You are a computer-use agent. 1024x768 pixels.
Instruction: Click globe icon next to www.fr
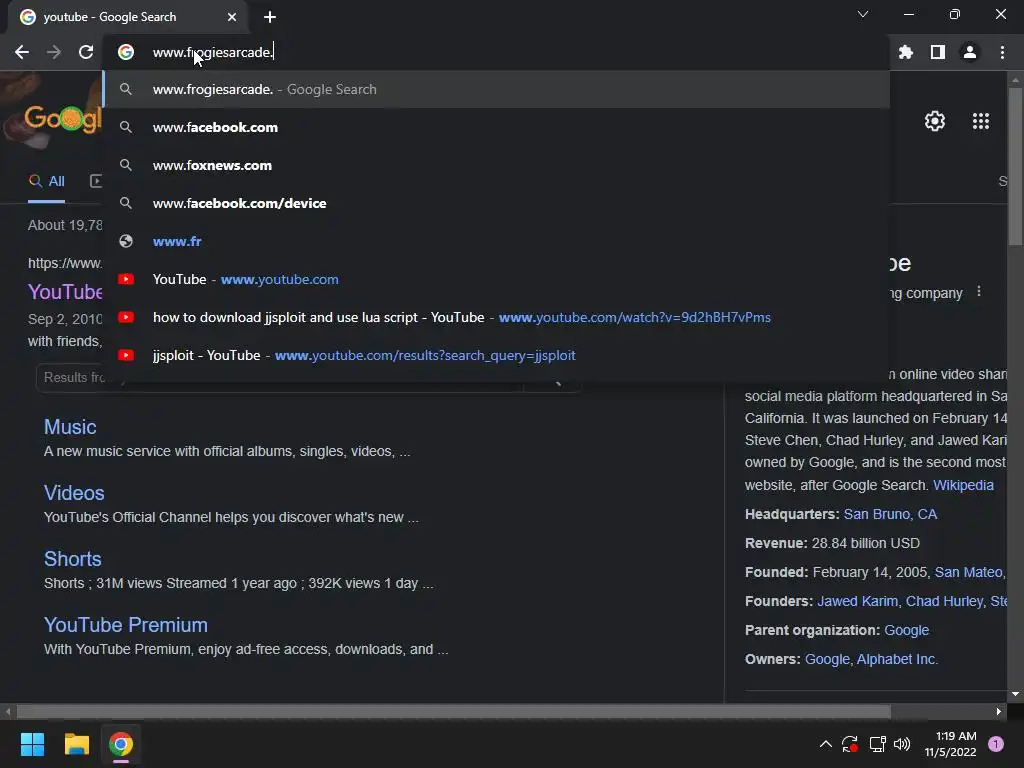click(126, 241)
